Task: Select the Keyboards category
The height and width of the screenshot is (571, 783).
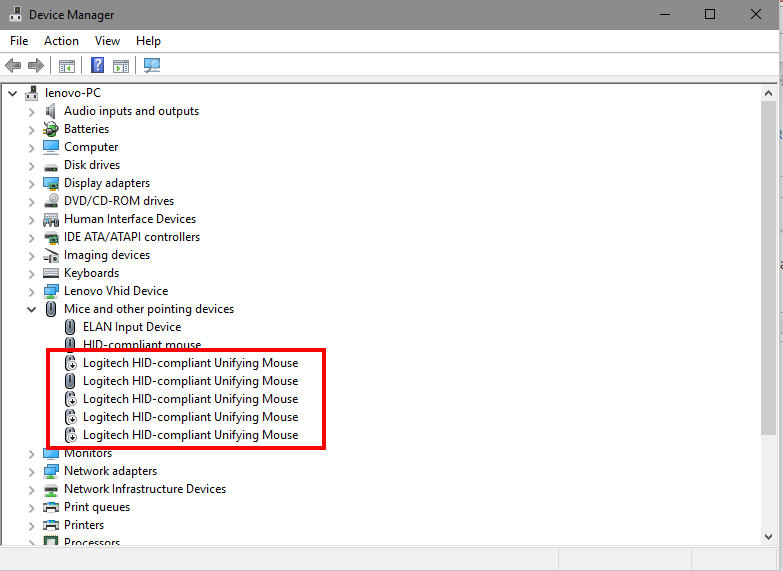Action: [91, 273]
